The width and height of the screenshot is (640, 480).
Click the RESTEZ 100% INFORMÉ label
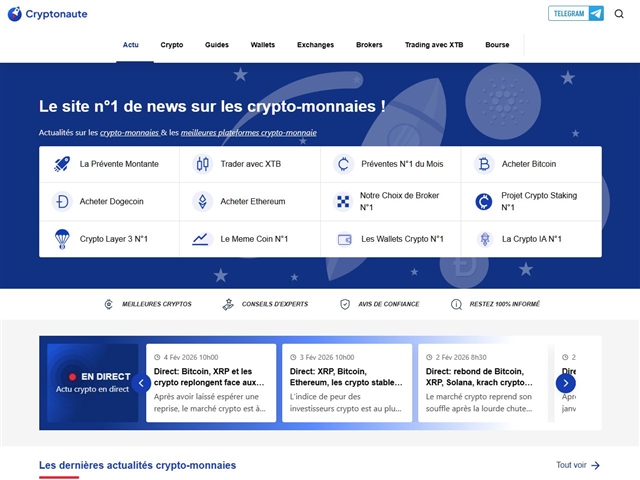point(504,304)
